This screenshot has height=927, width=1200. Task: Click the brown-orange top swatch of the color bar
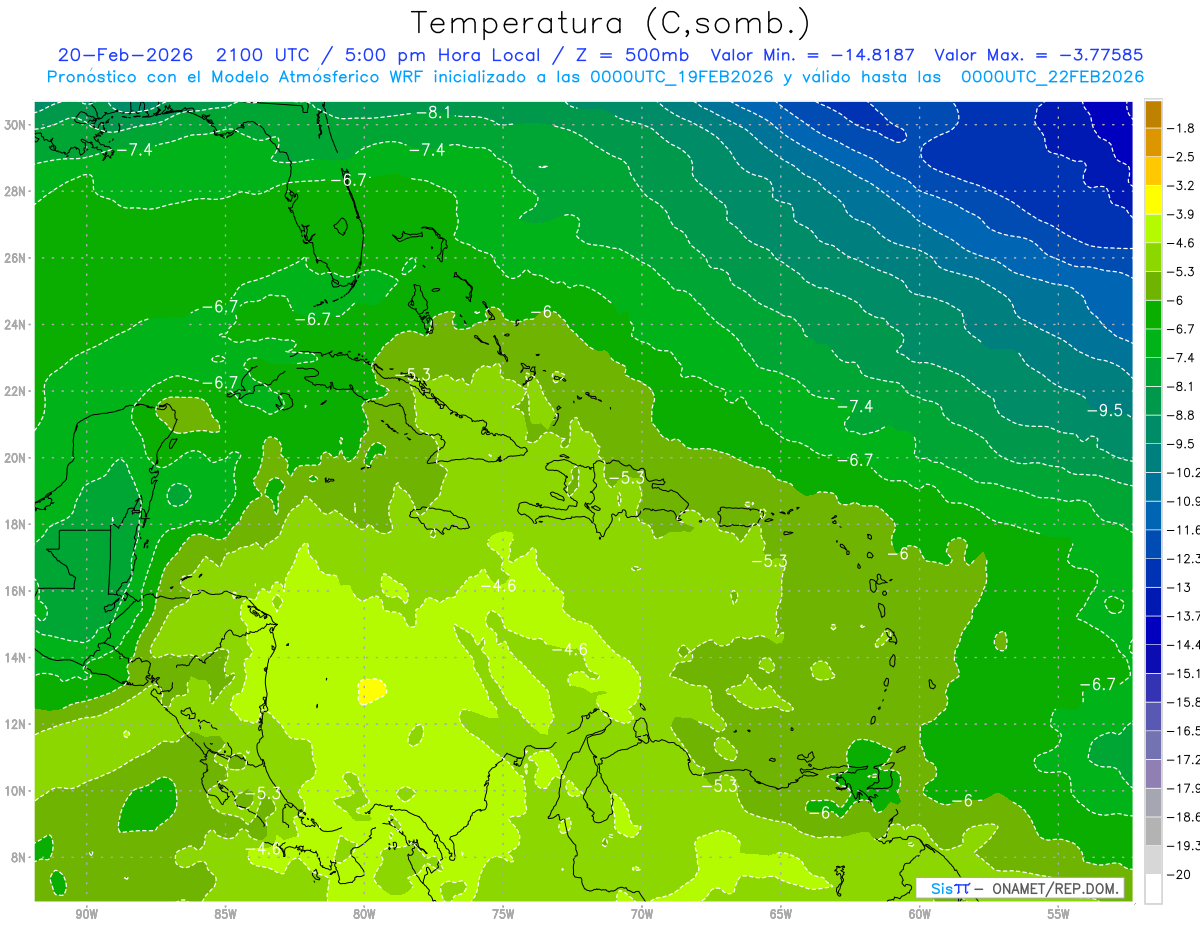(1153, 113)
